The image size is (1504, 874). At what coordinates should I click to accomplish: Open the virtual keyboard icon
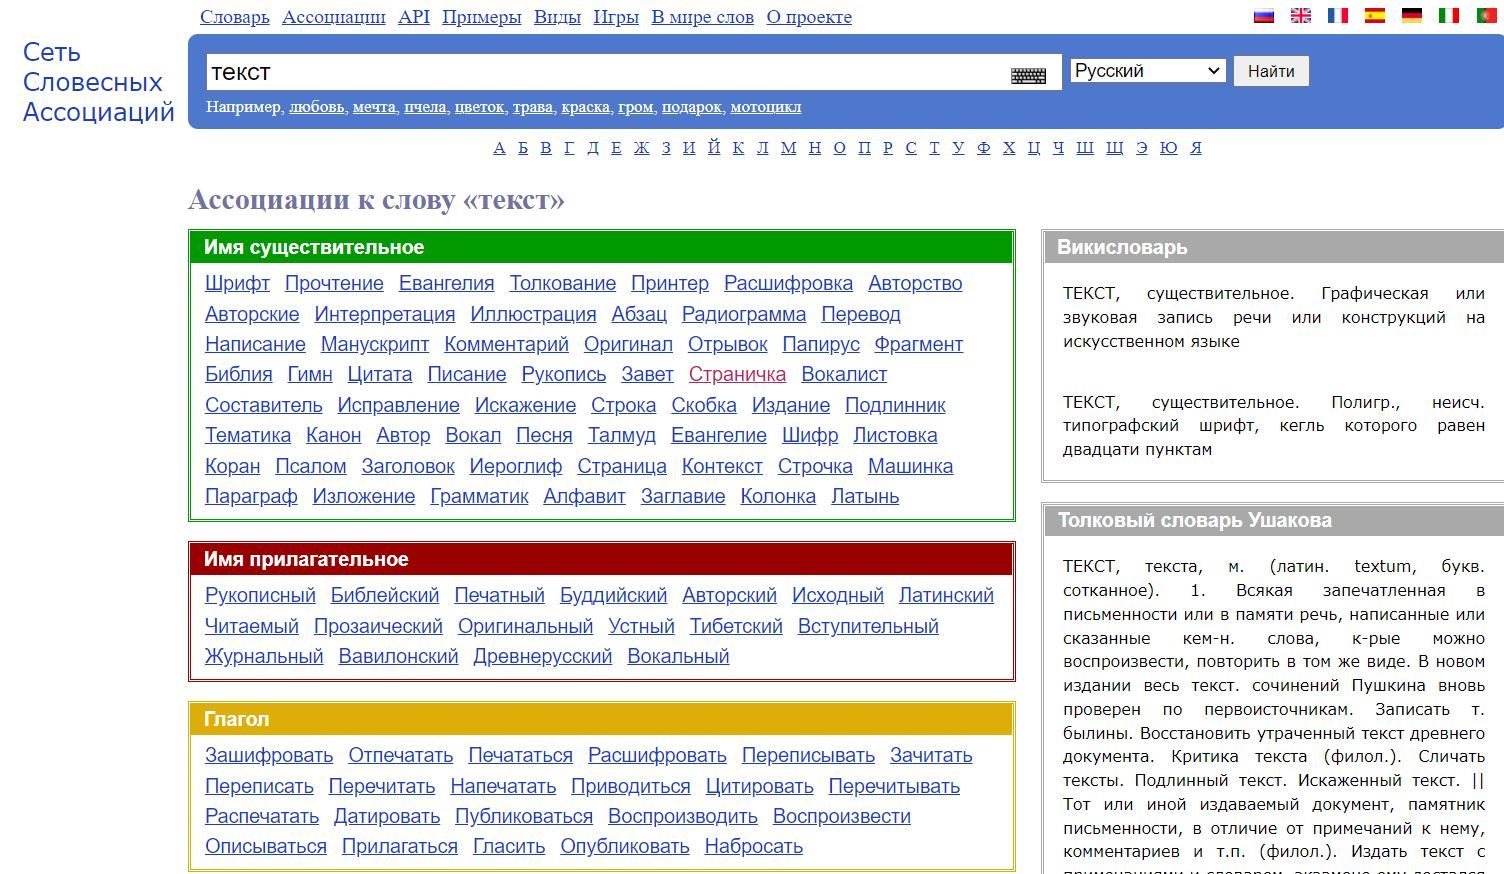pos(1028,75)
